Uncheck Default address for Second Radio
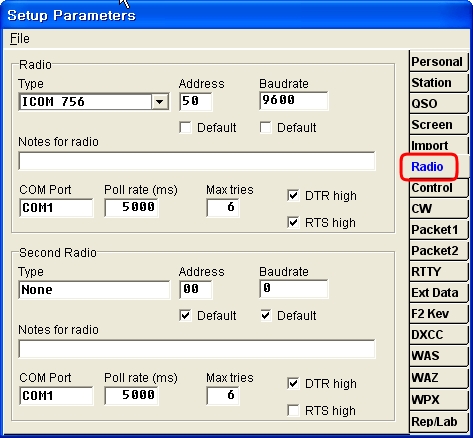The width and height of the screenshot is (473, 438). click(185, 316)
